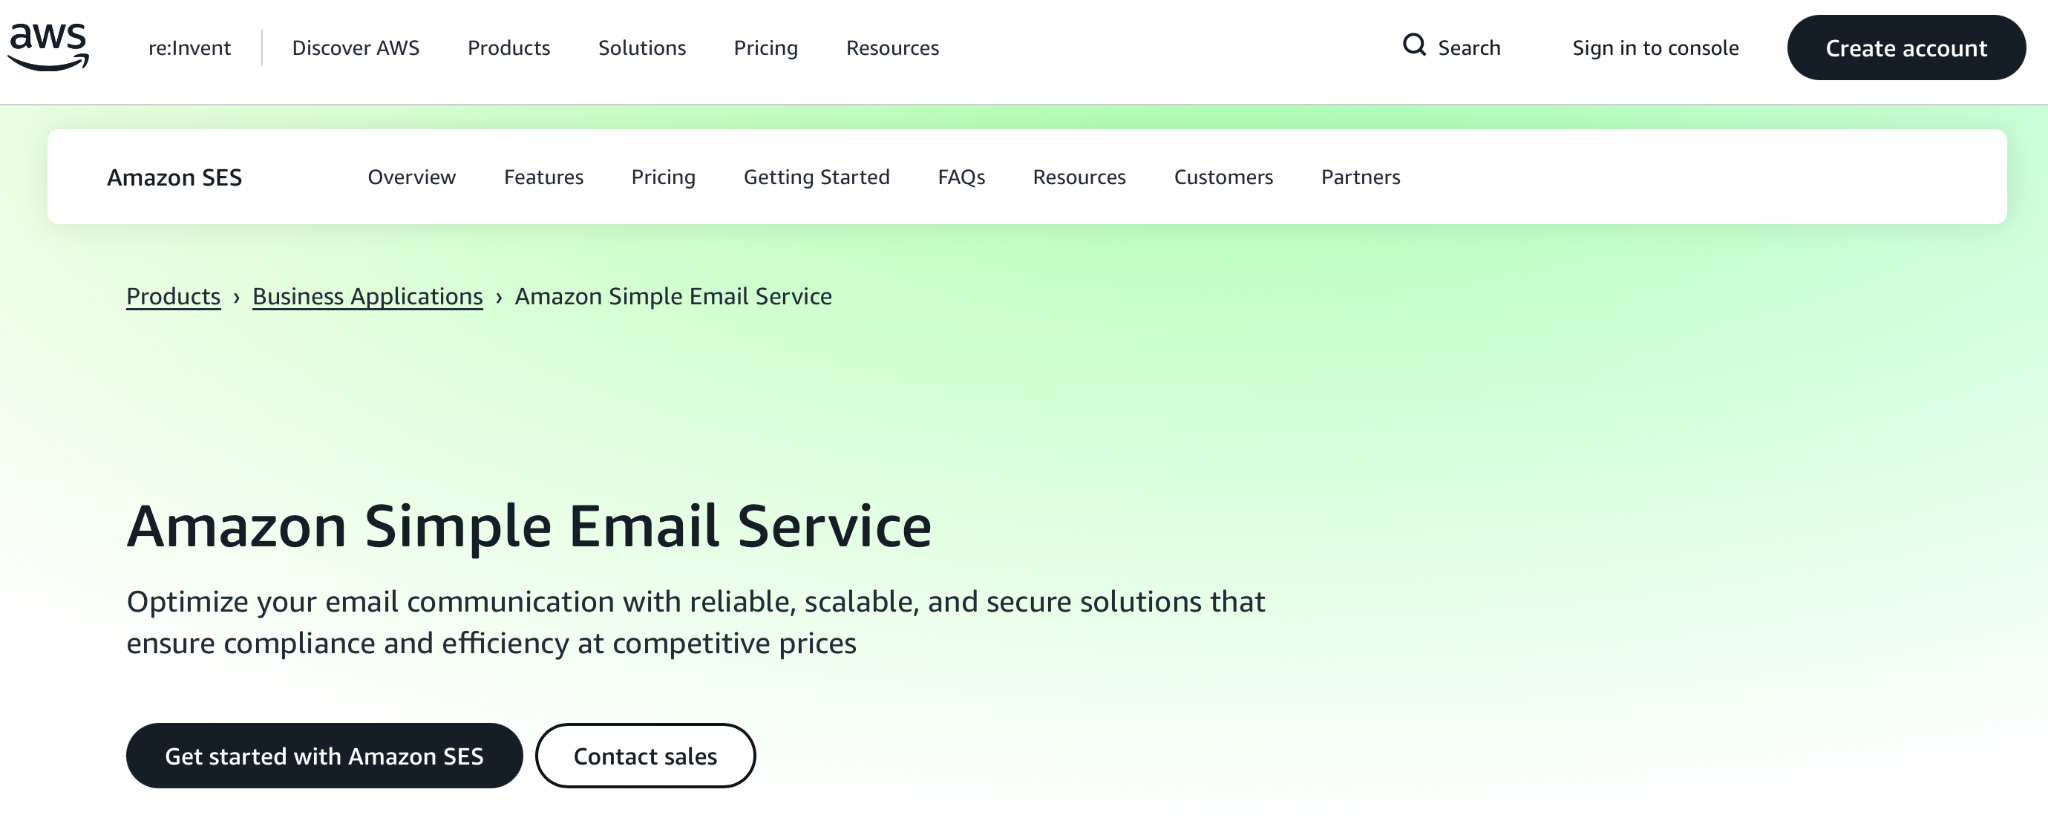Open the Partners tab
This screenshot has width=2048, height=825.
(x=1360, y=177)
